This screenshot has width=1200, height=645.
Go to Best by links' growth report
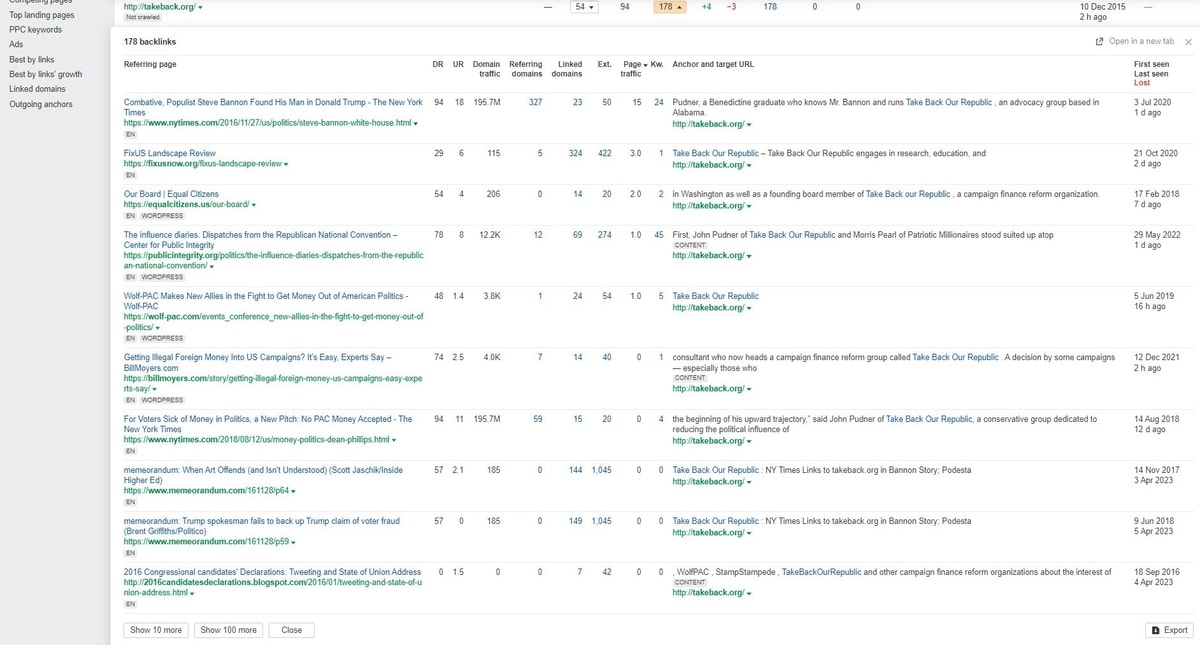[x=45, y=74]
